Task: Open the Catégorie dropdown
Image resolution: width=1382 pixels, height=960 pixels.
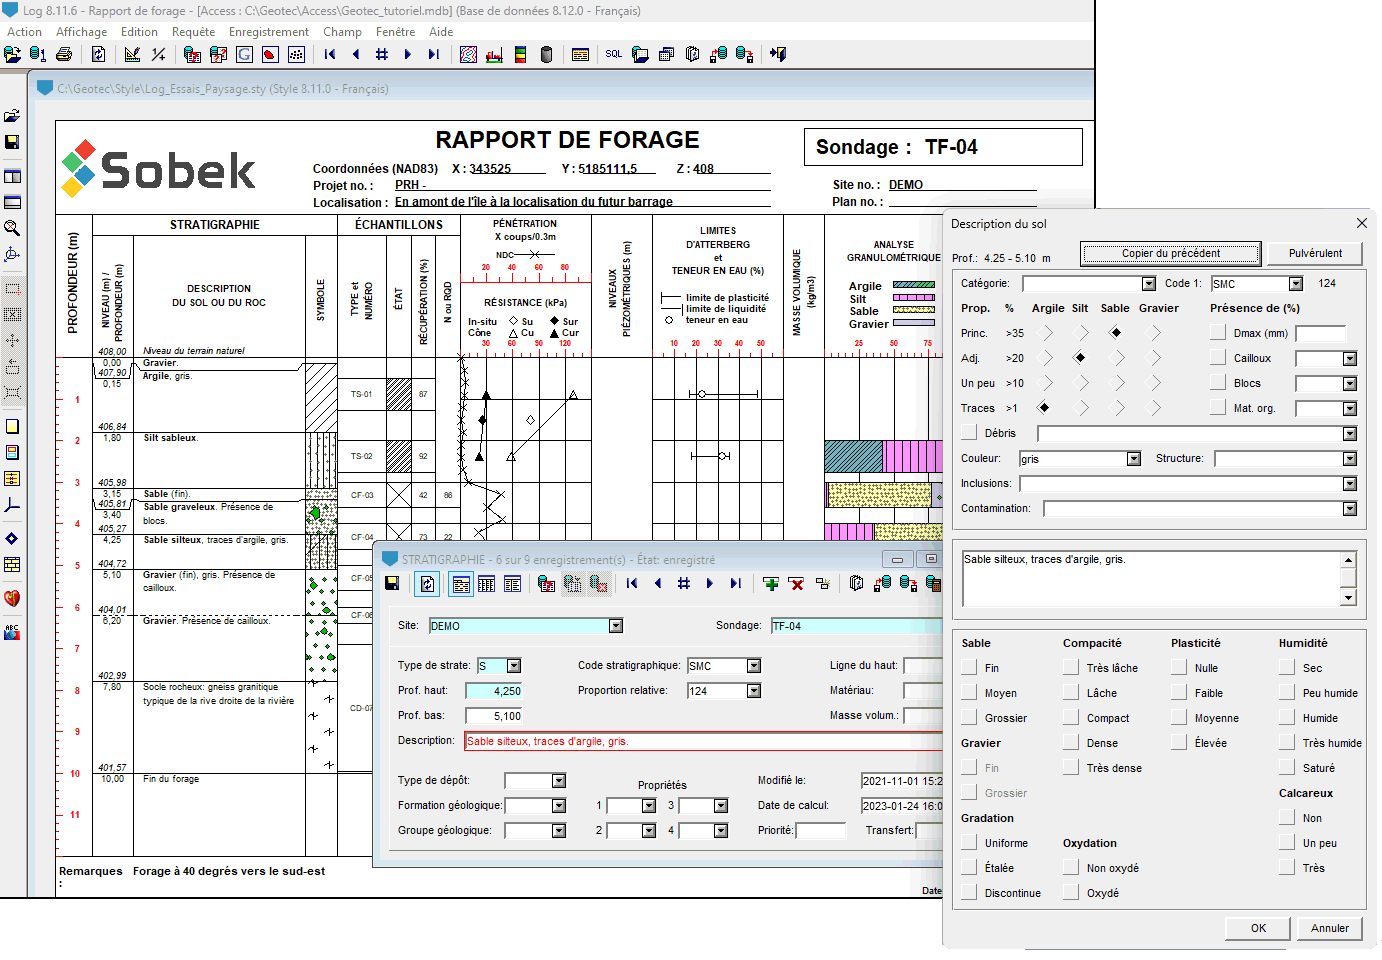Action: coord(1149,284)
